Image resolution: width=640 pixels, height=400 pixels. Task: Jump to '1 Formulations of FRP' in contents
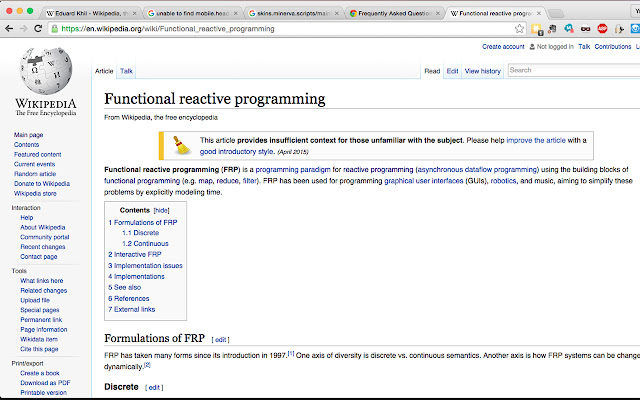tap(143, 222)
